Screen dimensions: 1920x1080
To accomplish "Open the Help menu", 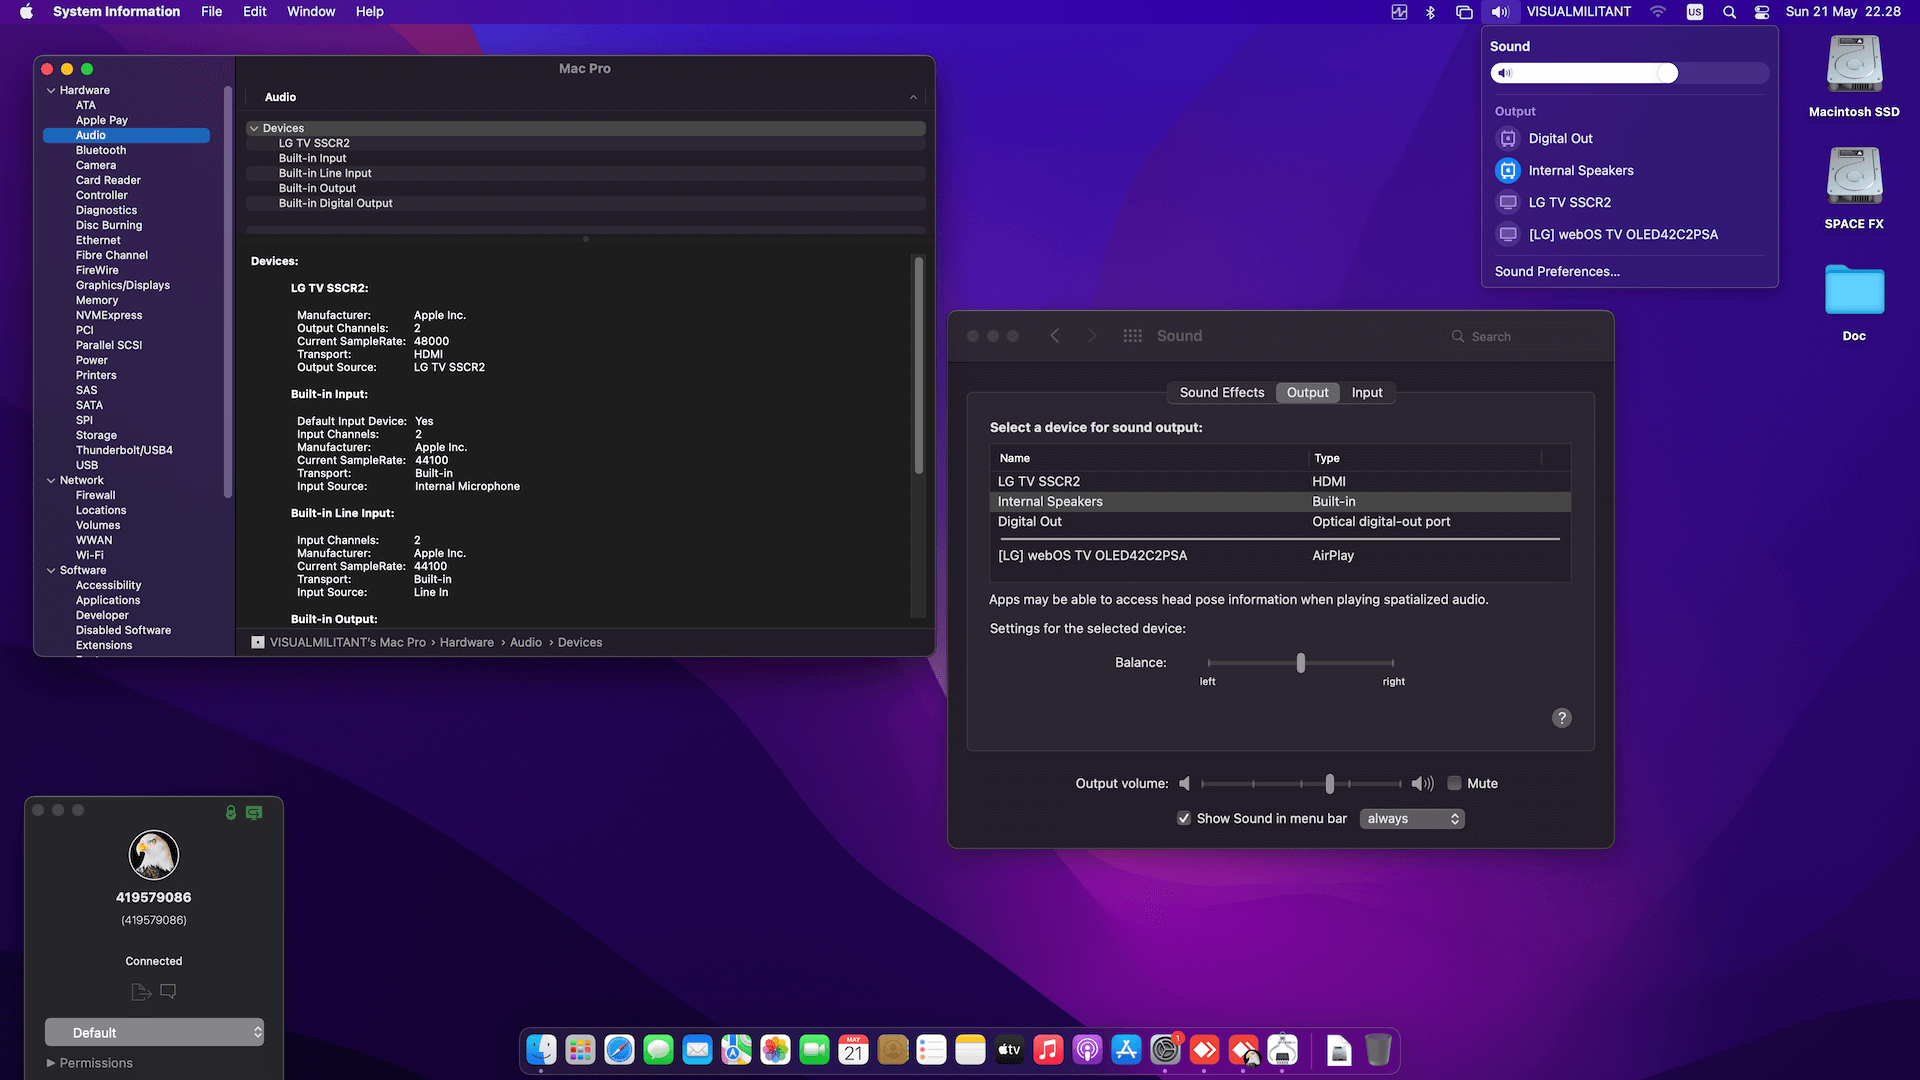I will (369, 12).
